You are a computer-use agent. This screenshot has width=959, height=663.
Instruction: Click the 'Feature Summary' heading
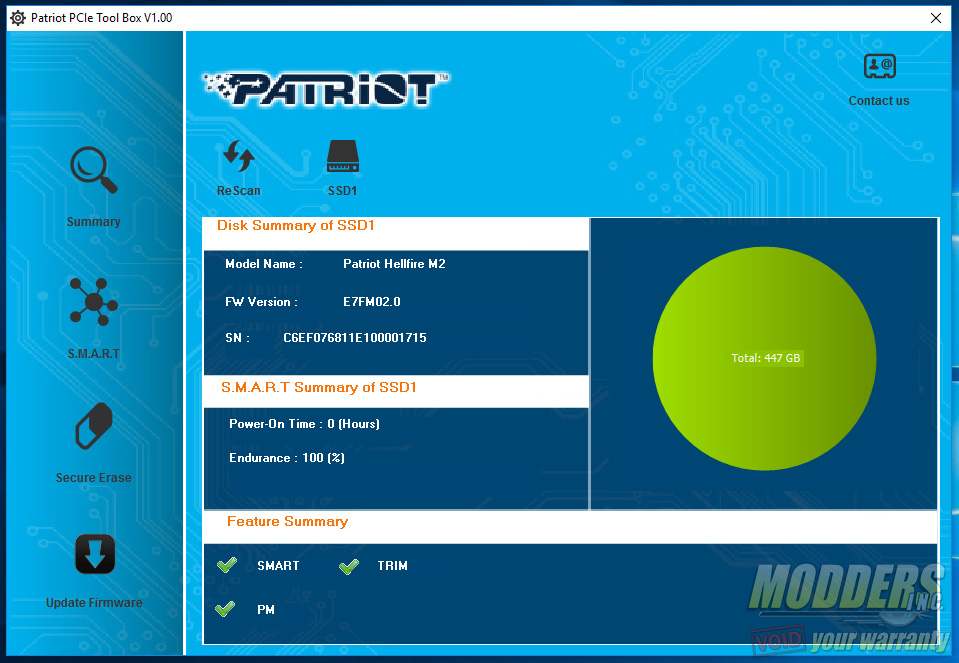point(287,522)
